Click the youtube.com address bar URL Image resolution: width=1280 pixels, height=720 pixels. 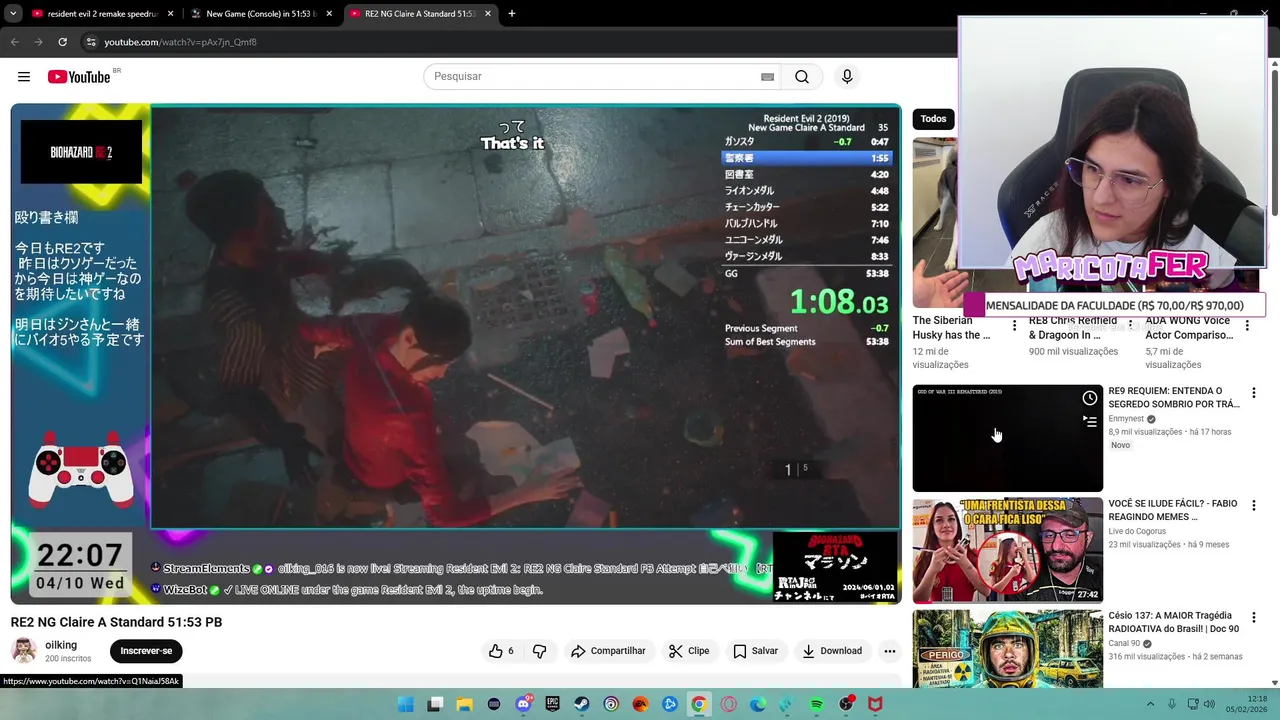click(x=180, y=42)
